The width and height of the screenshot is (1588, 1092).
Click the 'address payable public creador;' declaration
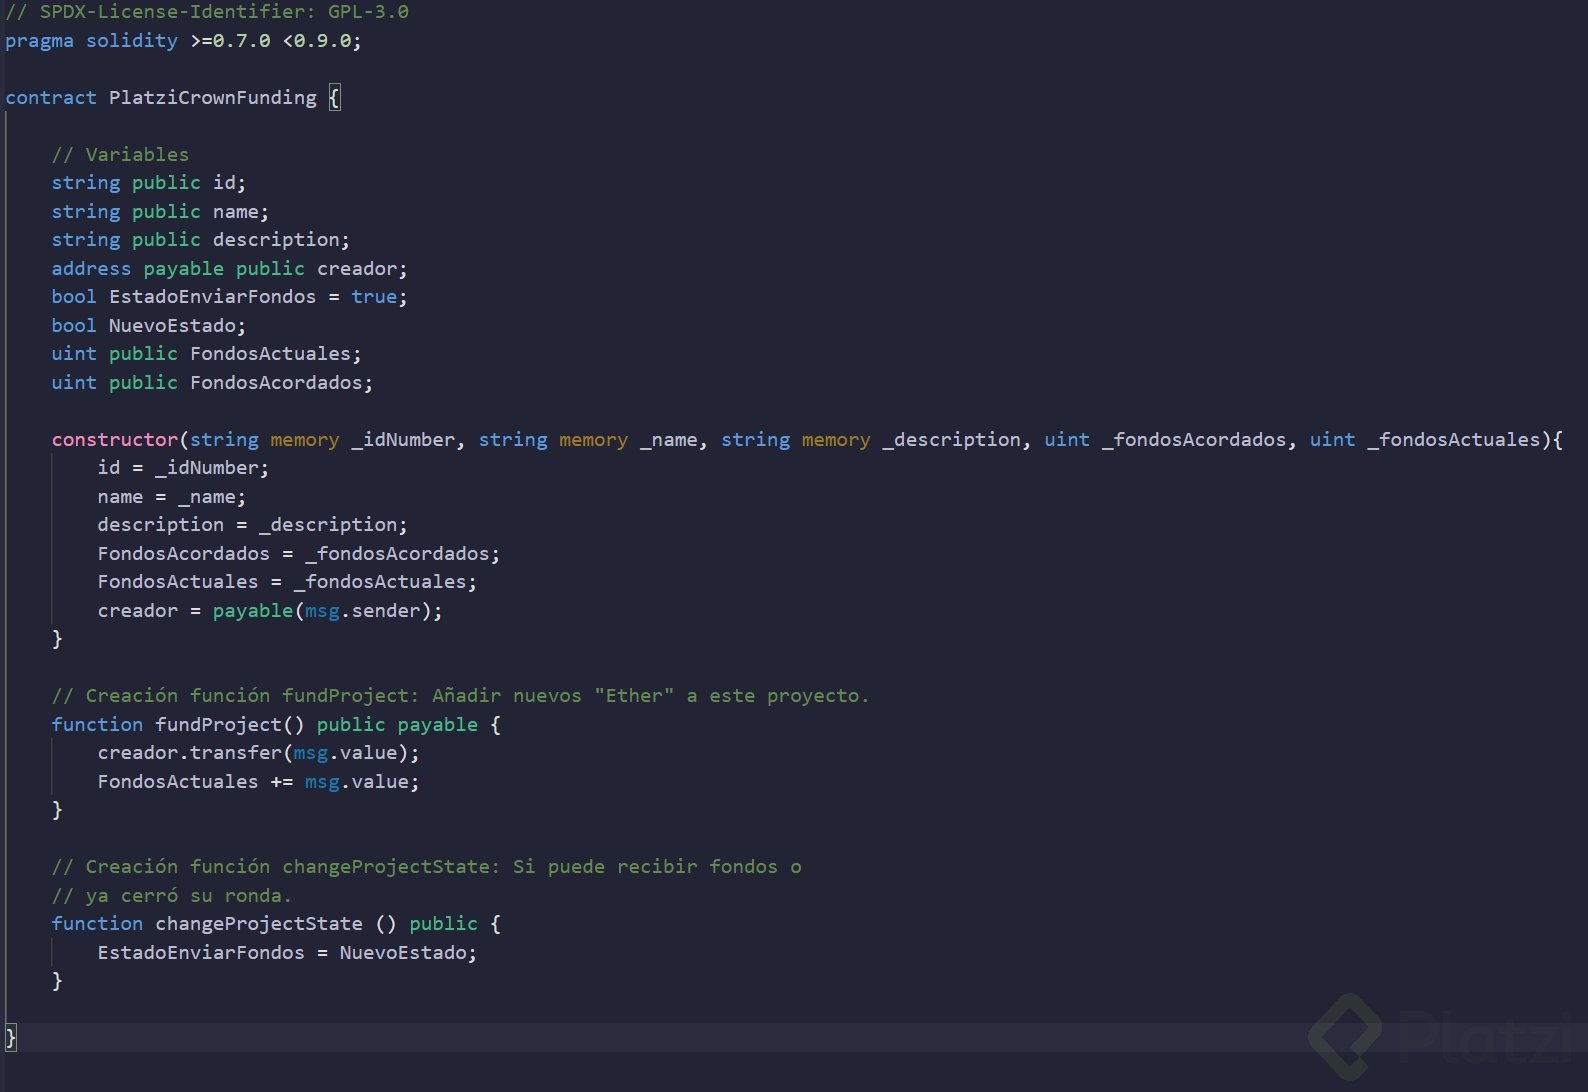[x=229, y=269]
